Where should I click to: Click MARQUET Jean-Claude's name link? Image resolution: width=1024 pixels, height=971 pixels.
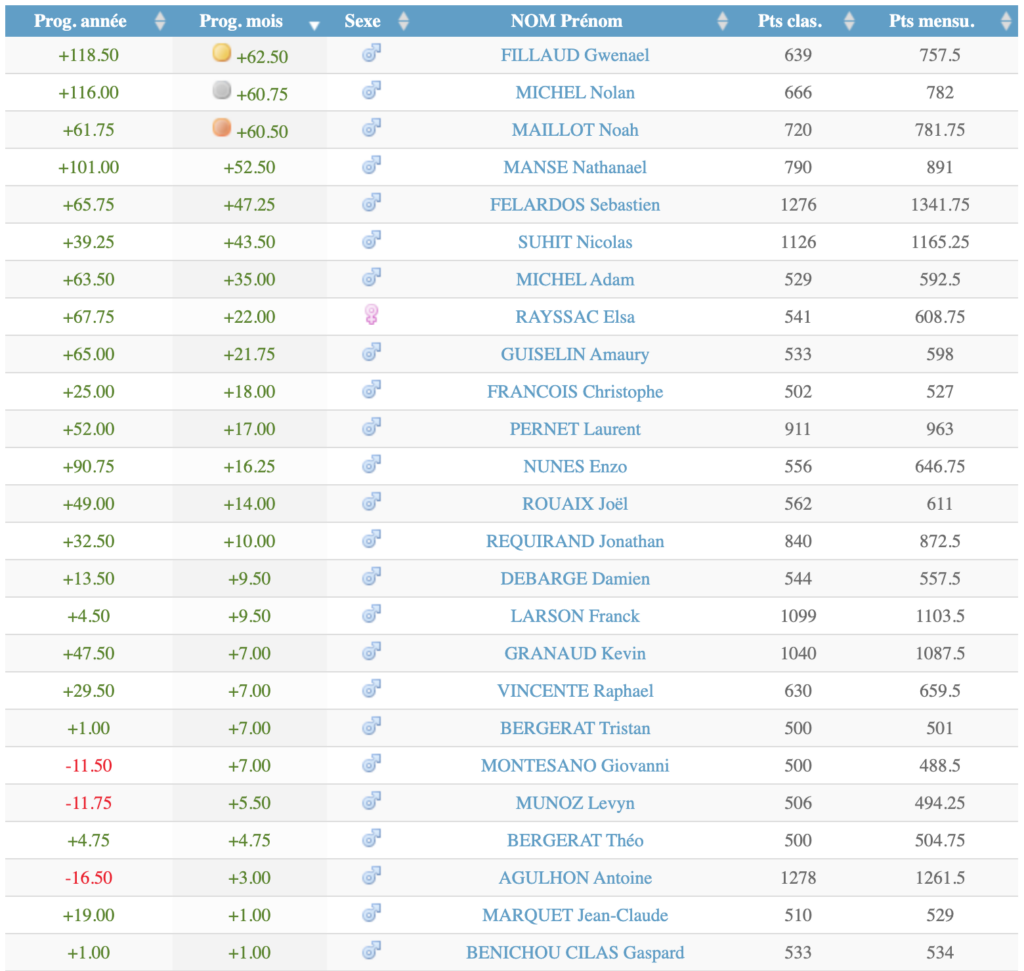[x=575, y=915]
